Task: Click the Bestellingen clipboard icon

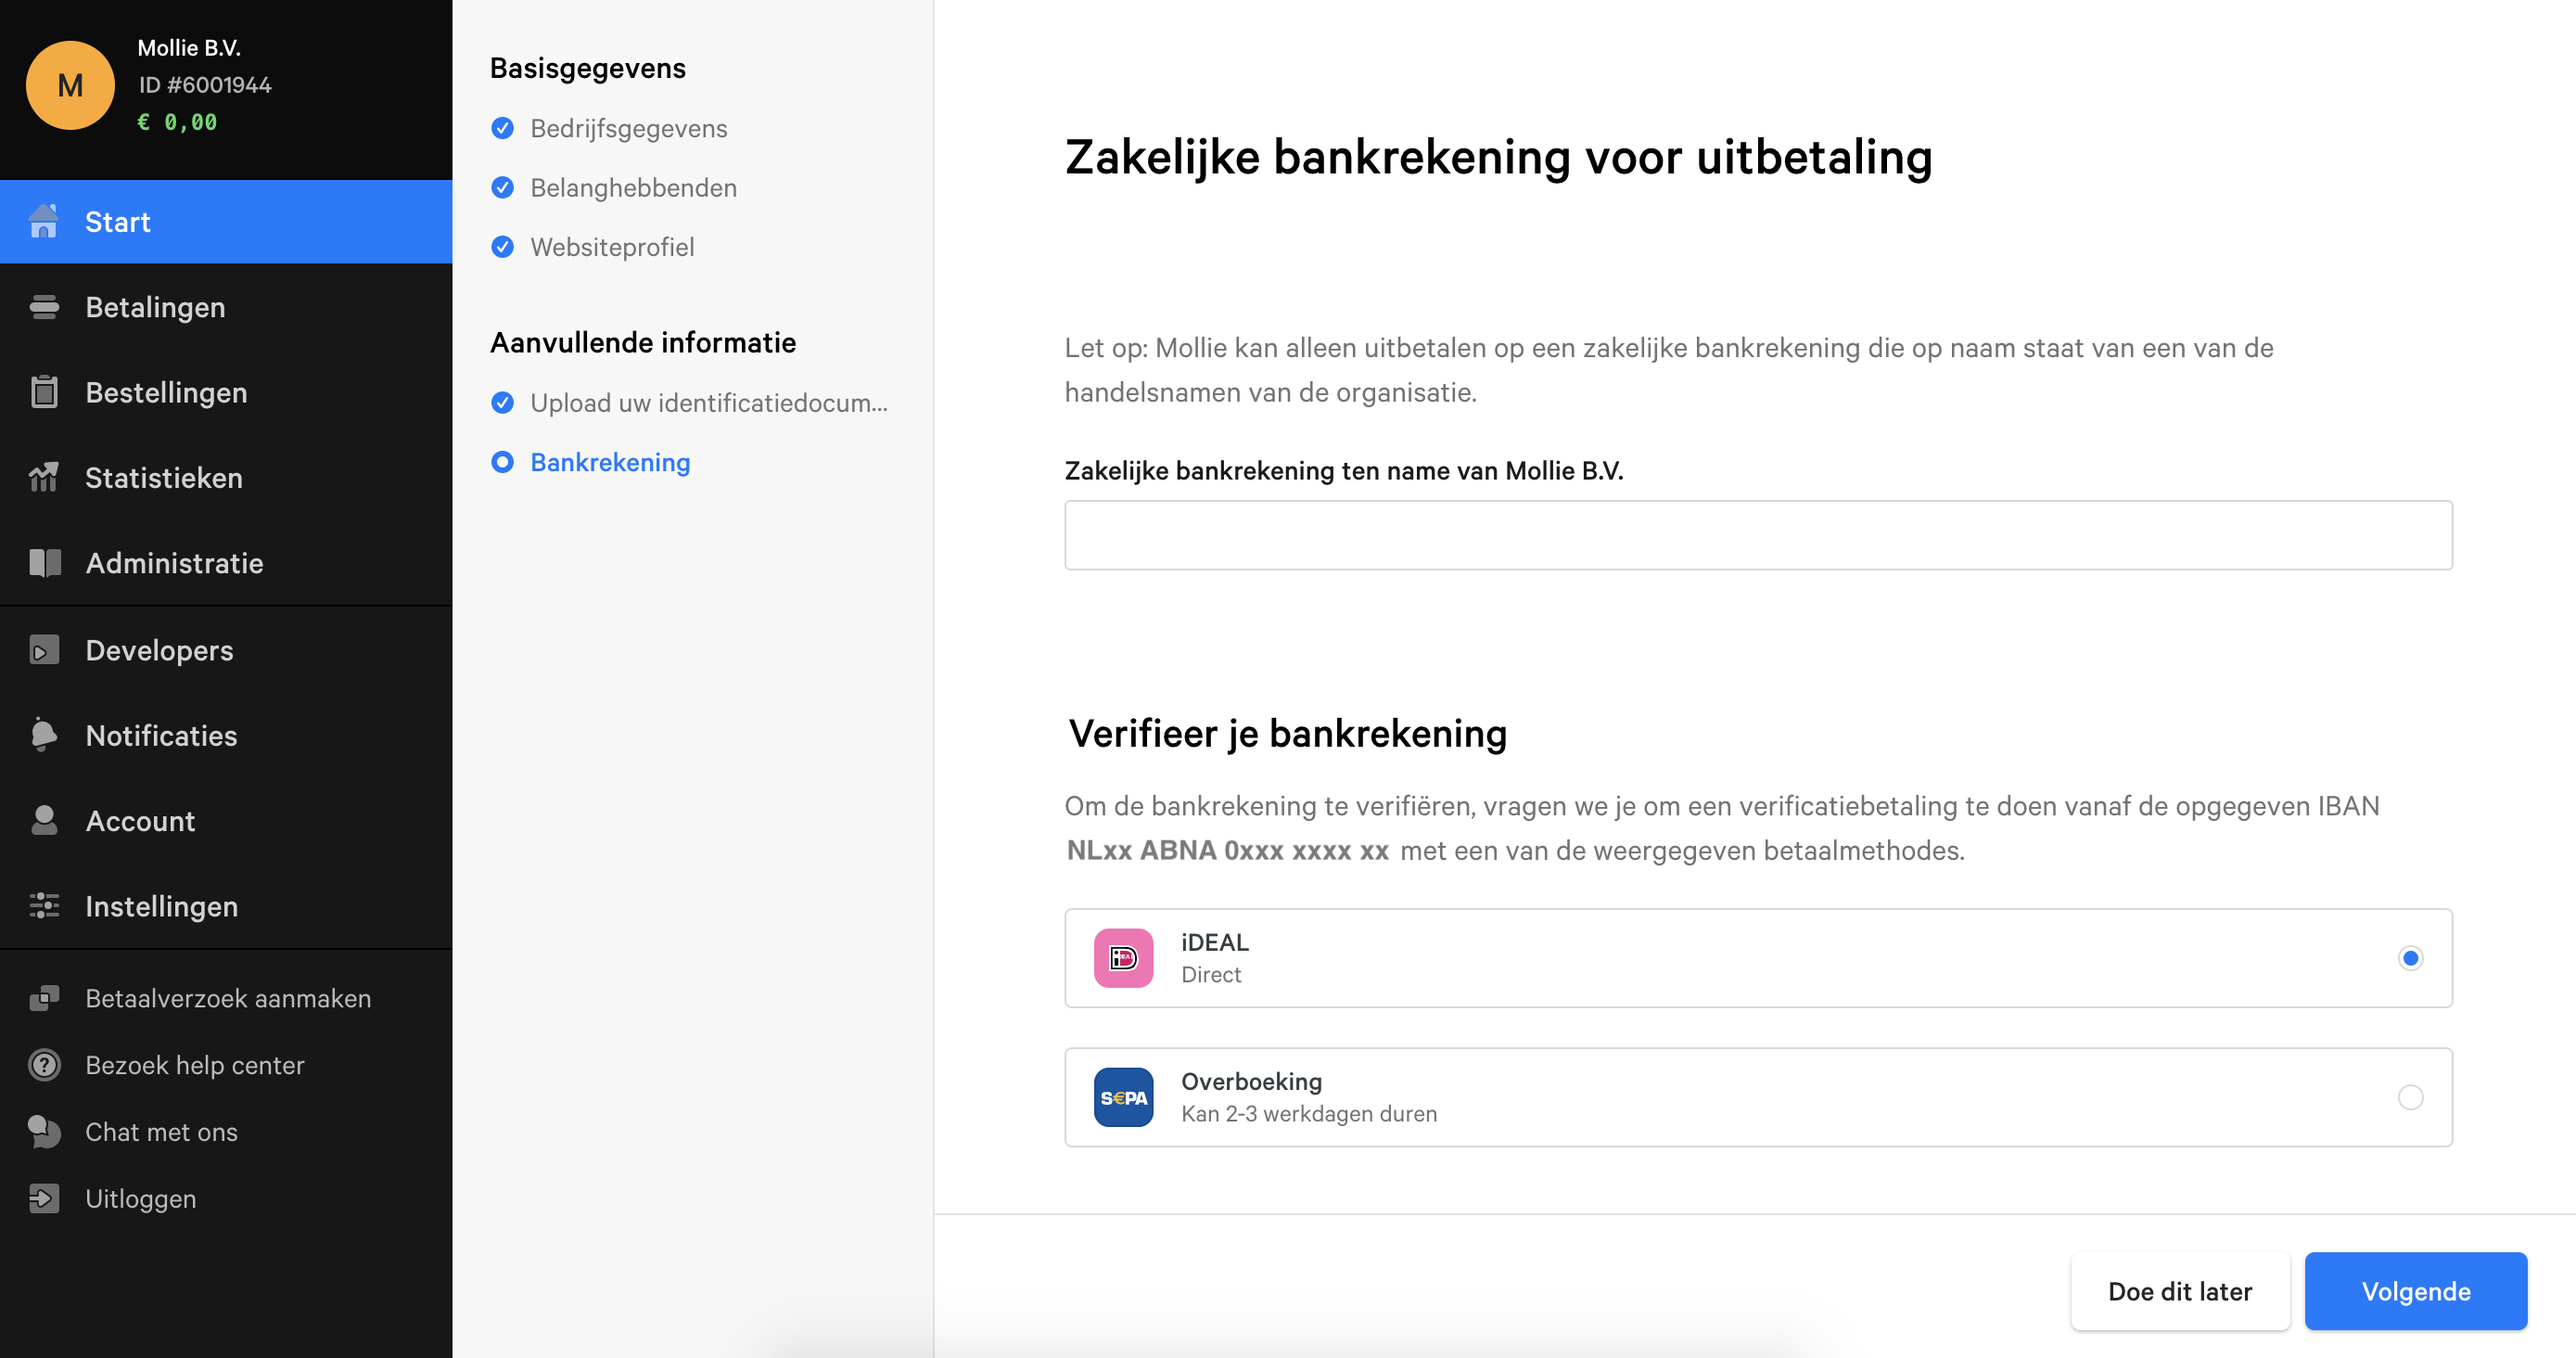Action: pos(44,392)
